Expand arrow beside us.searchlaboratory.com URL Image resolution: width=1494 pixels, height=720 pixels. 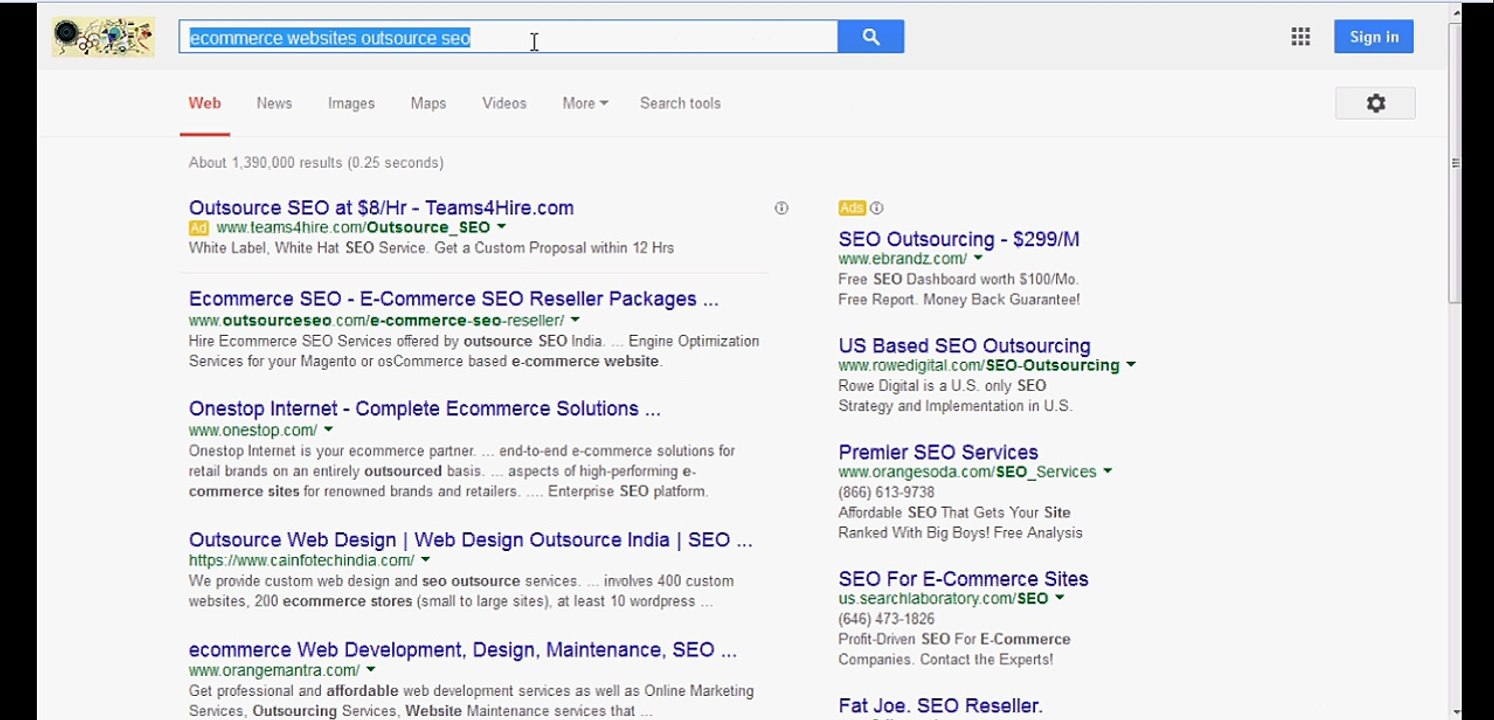(x=1059, y=599)
